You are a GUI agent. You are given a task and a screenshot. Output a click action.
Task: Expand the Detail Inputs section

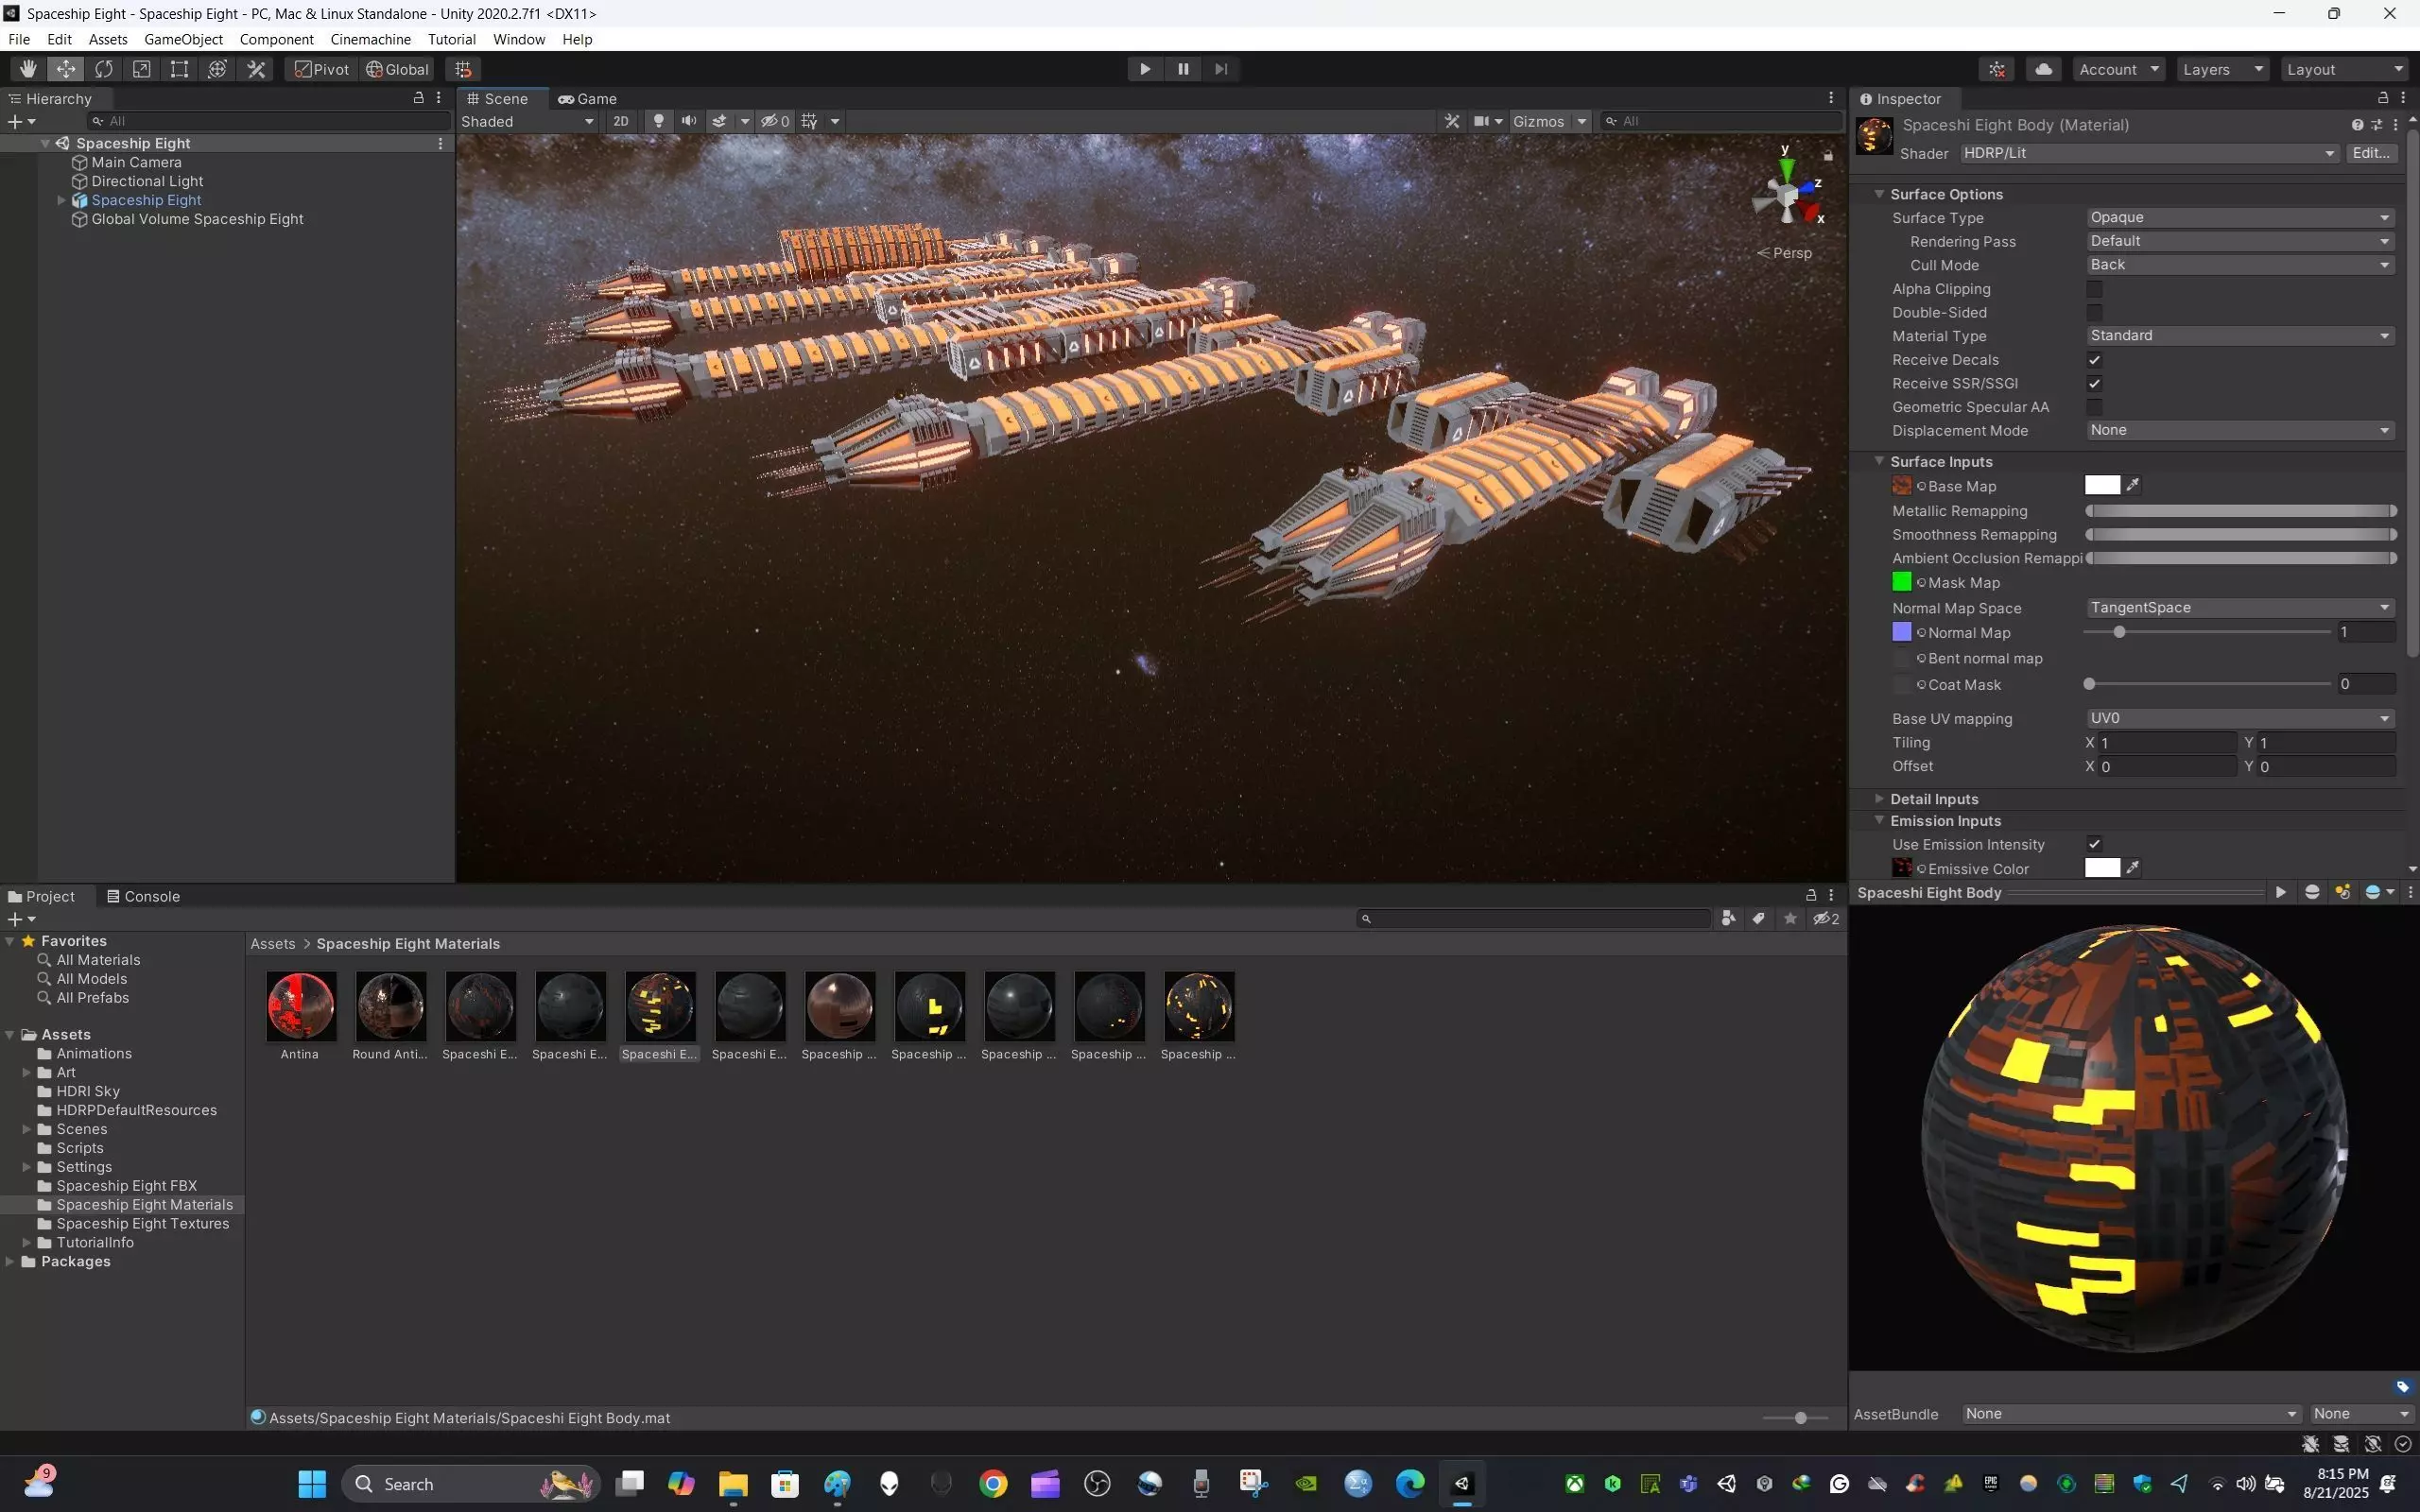[1934, 798]
